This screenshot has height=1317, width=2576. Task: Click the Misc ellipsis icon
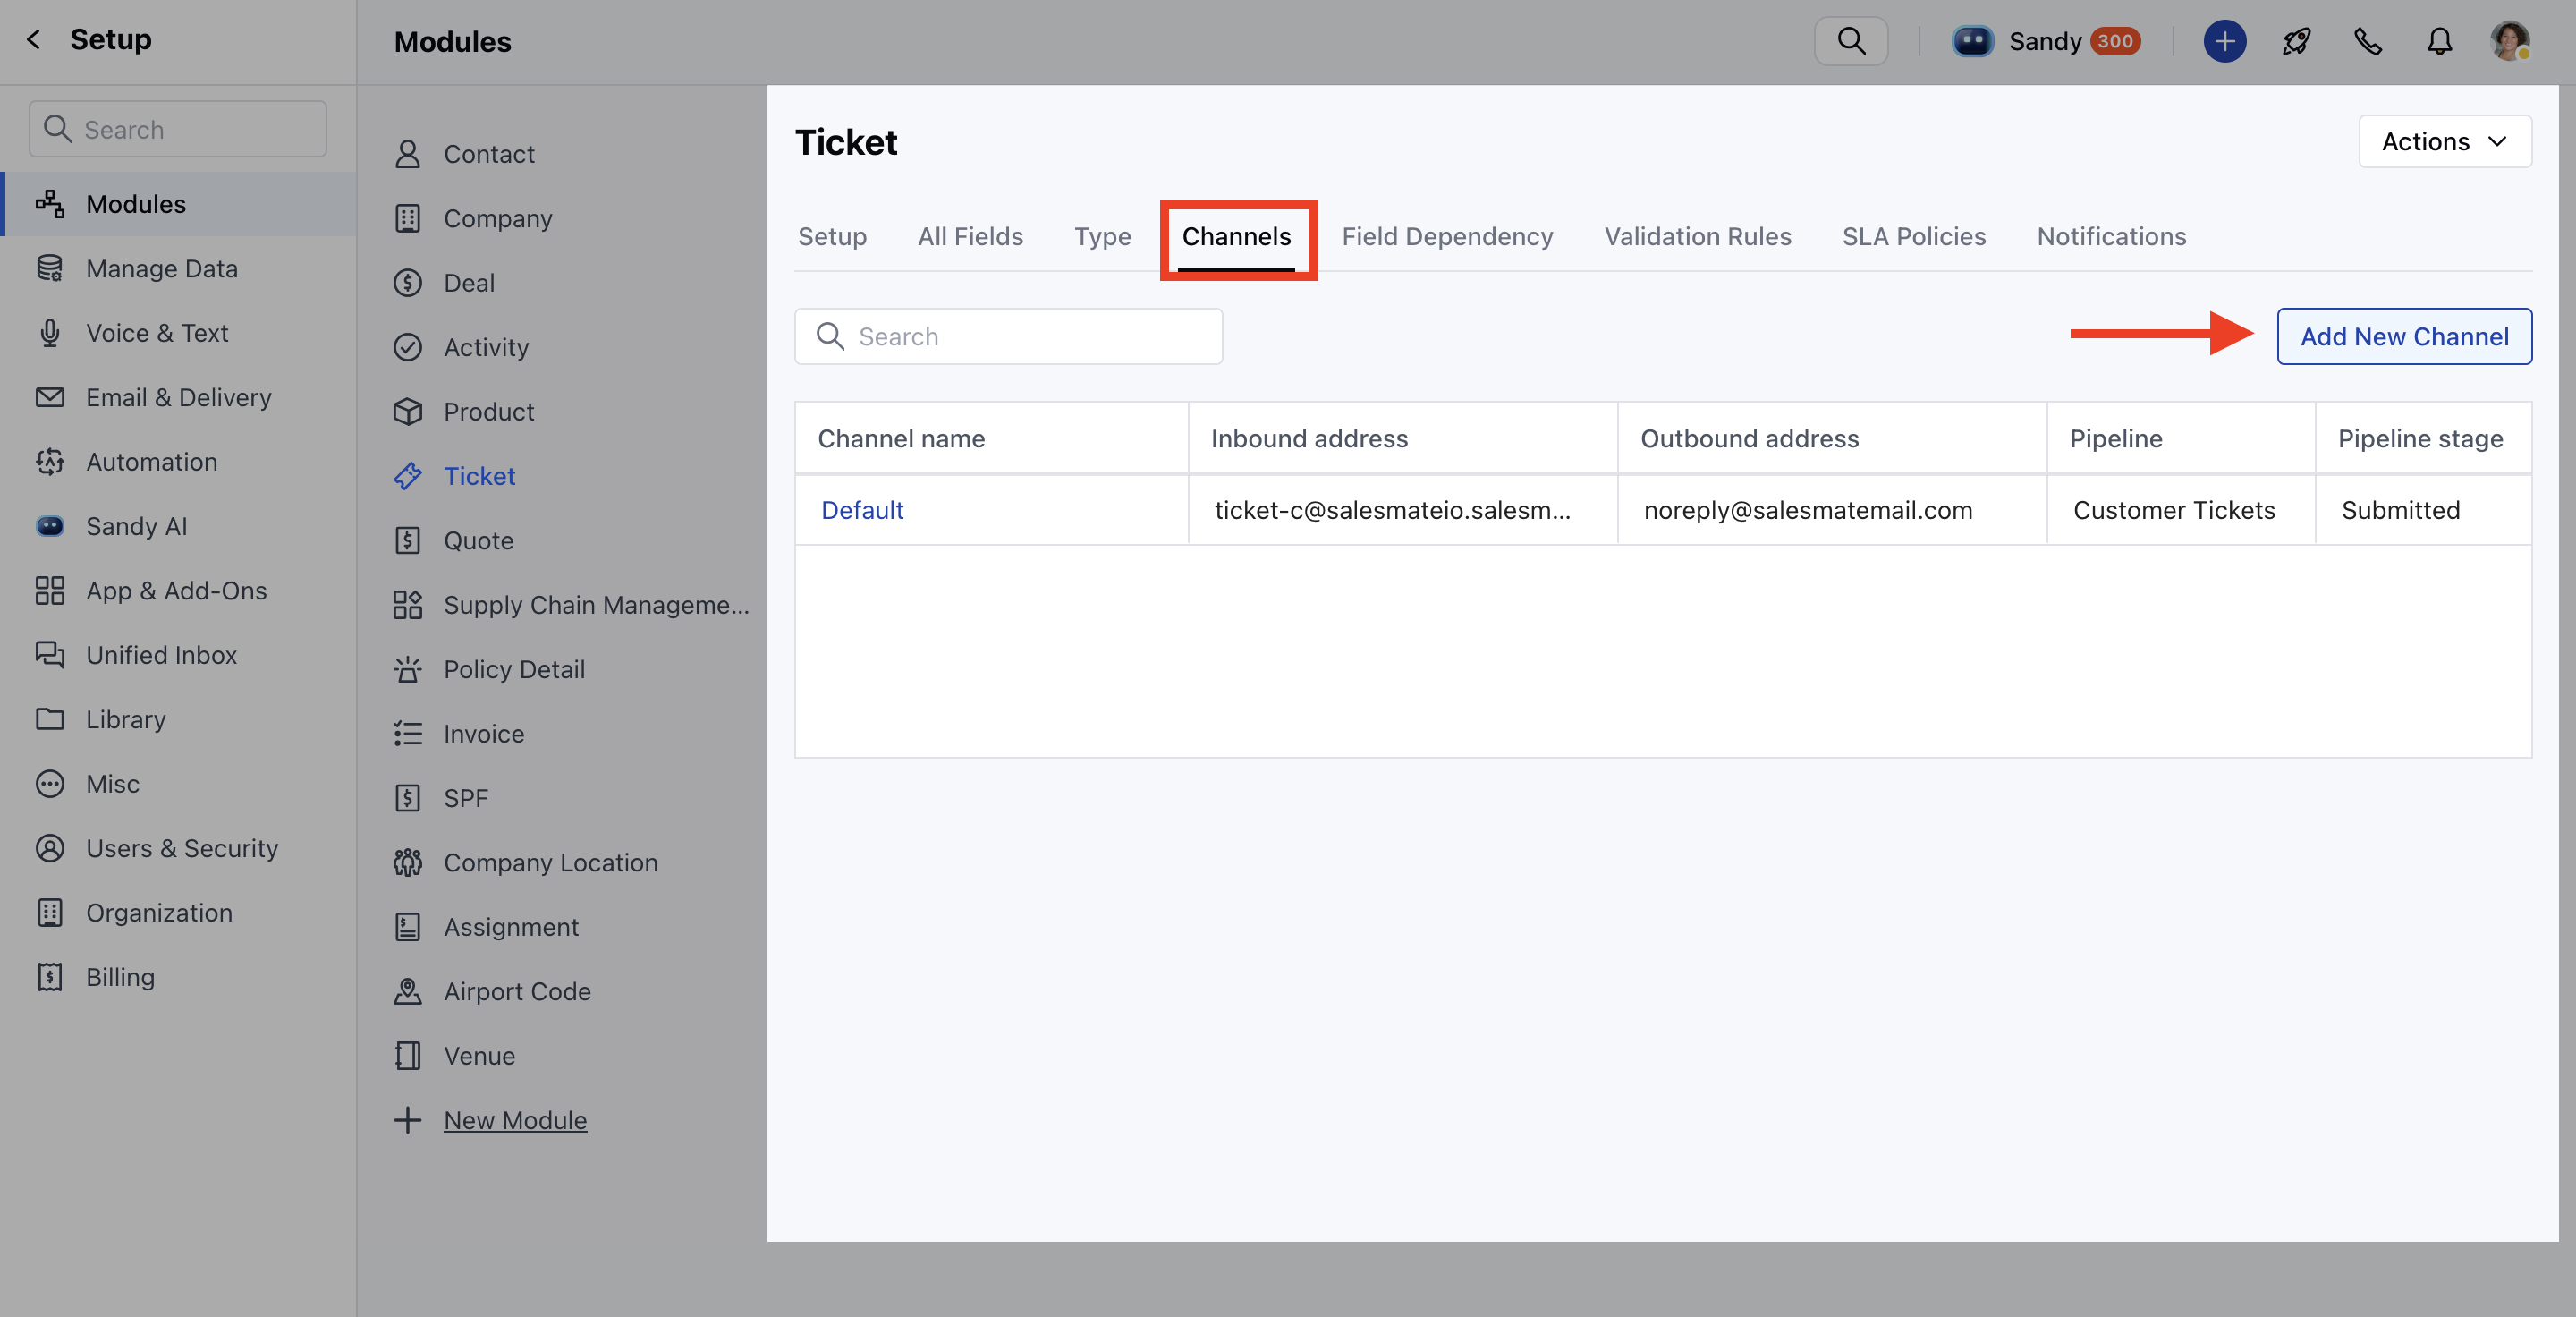click(50, 784)
